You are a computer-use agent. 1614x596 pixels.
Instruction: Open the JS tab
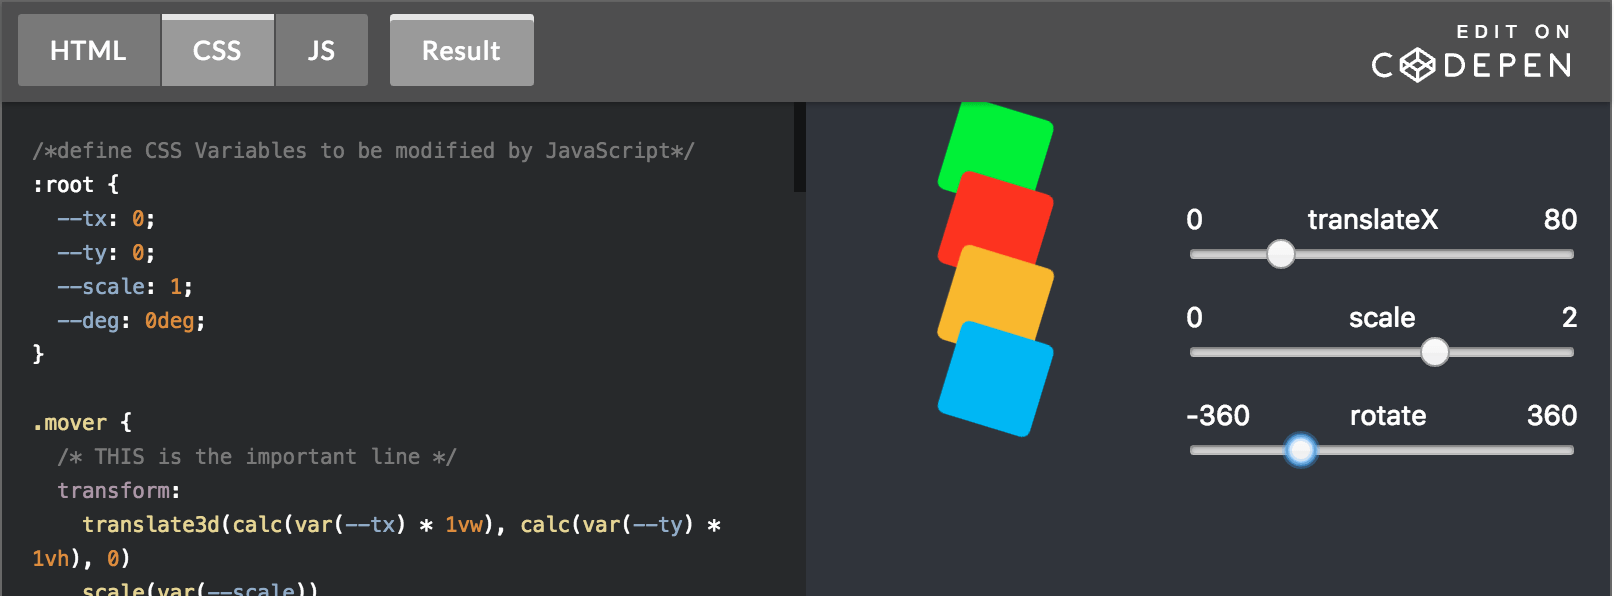[321, 50]
